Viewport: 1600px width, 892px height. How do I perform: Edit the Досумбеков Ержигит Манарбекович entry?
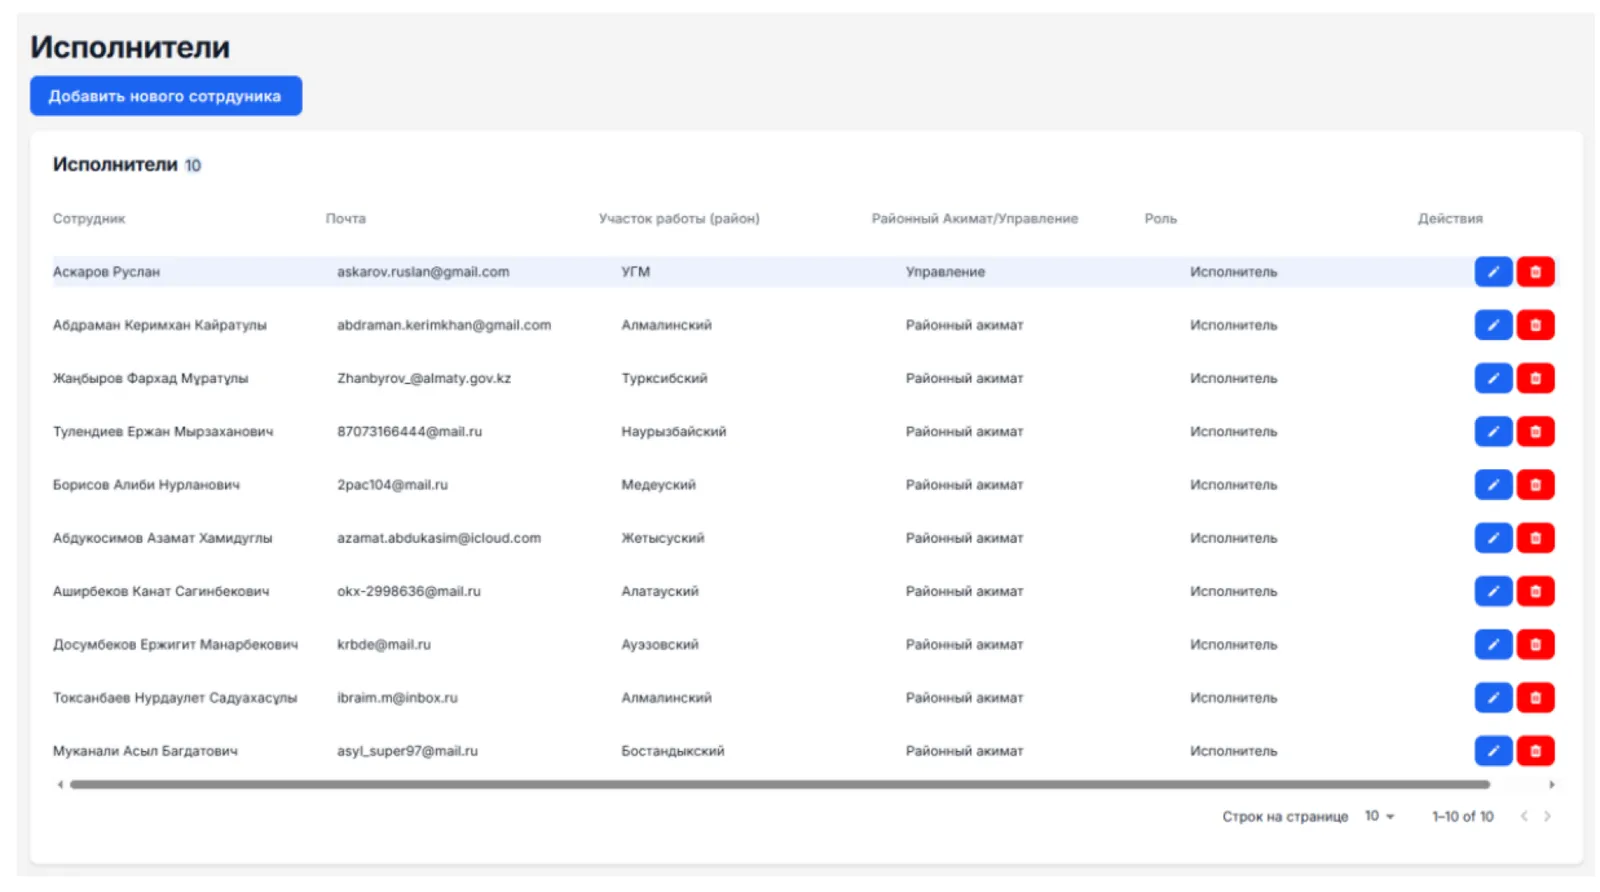(x=1492, y=645)
